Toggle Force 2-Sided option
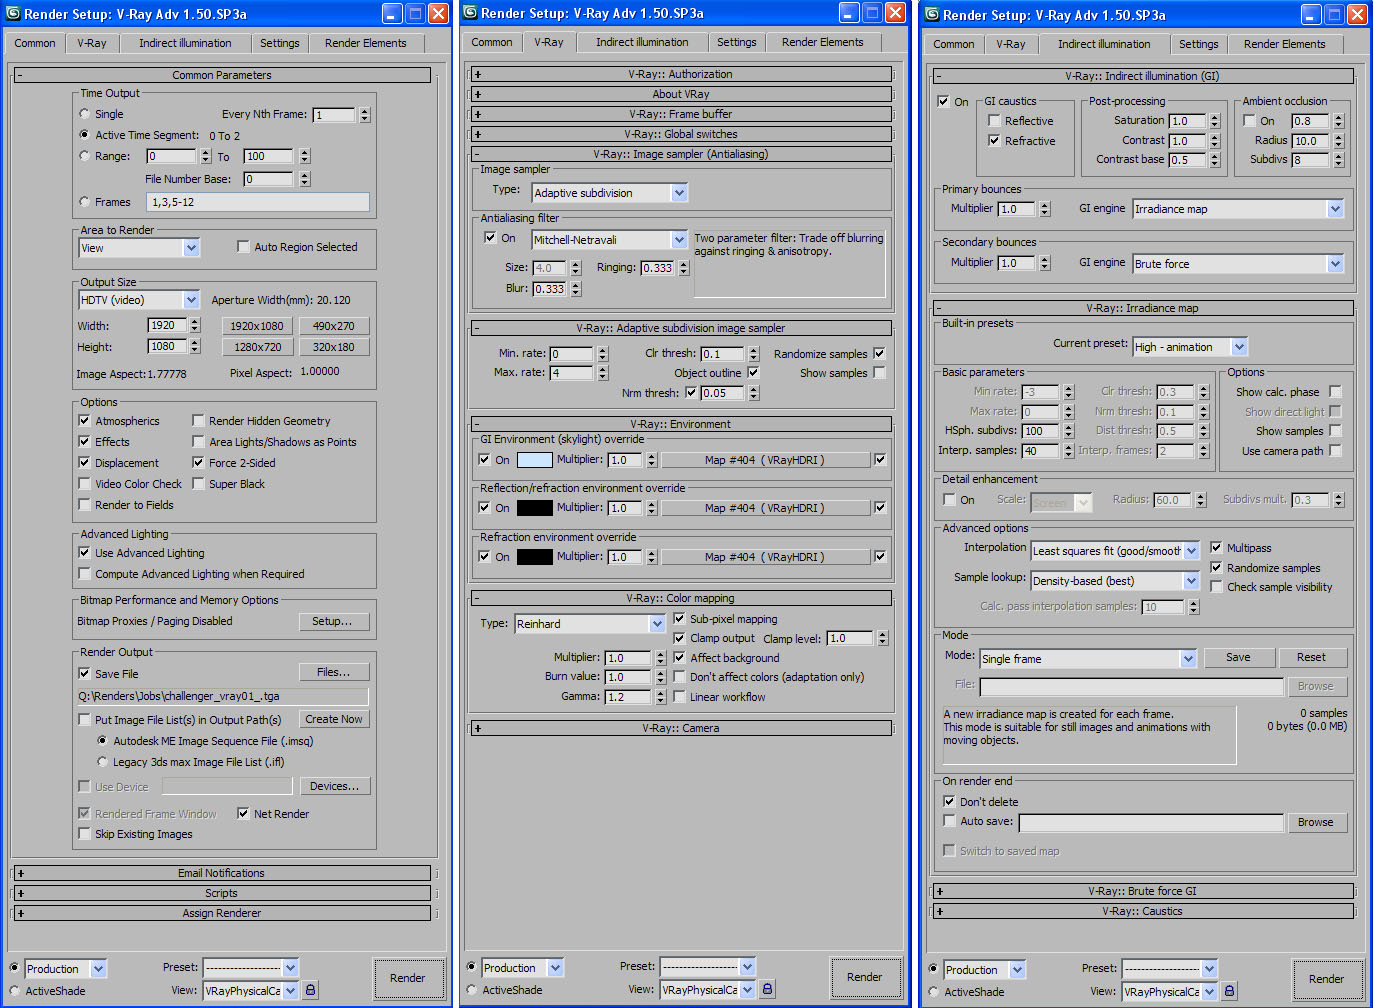 pyautogui.click(x=199, y=463)
